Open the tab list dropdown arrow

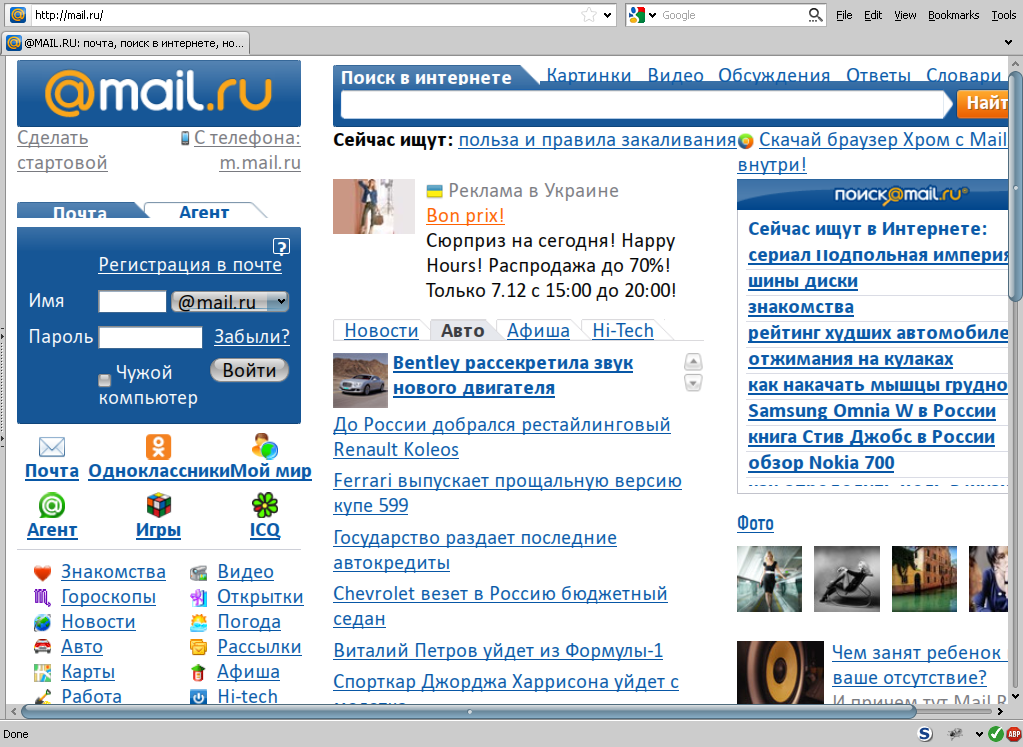pos(1009,43)
